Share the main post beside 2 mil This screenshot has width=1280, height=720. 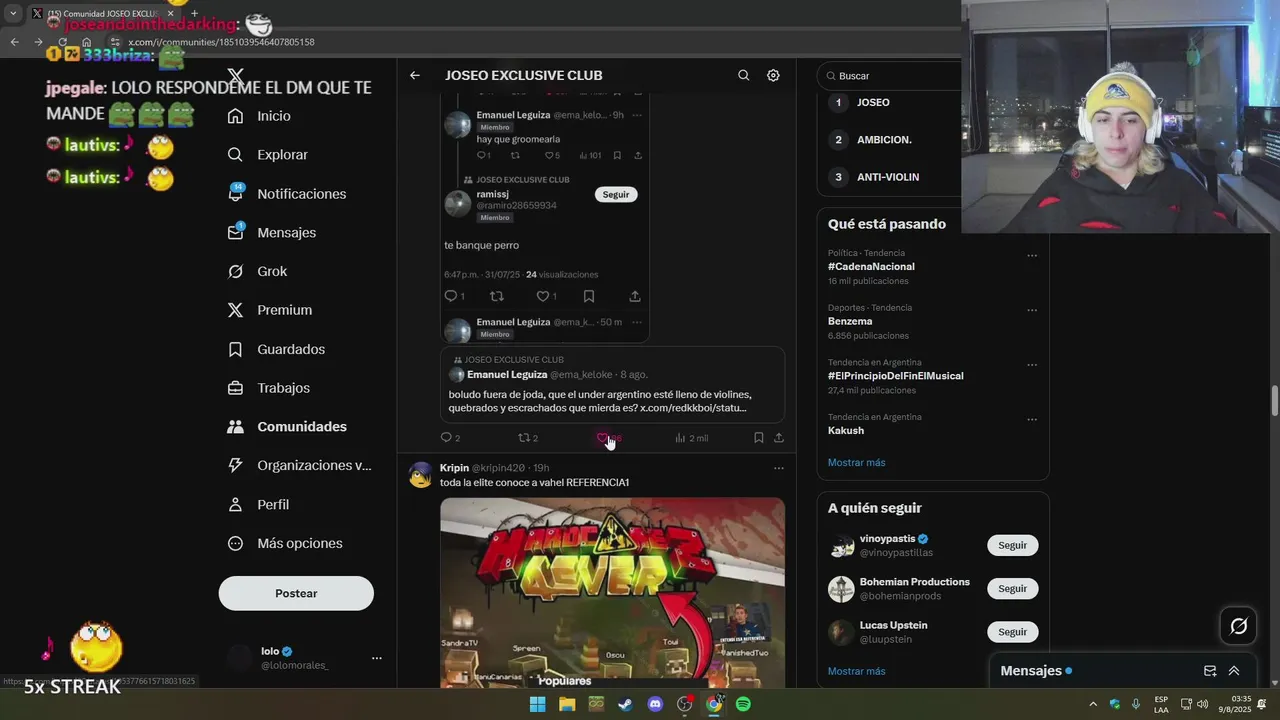point(779,438)
